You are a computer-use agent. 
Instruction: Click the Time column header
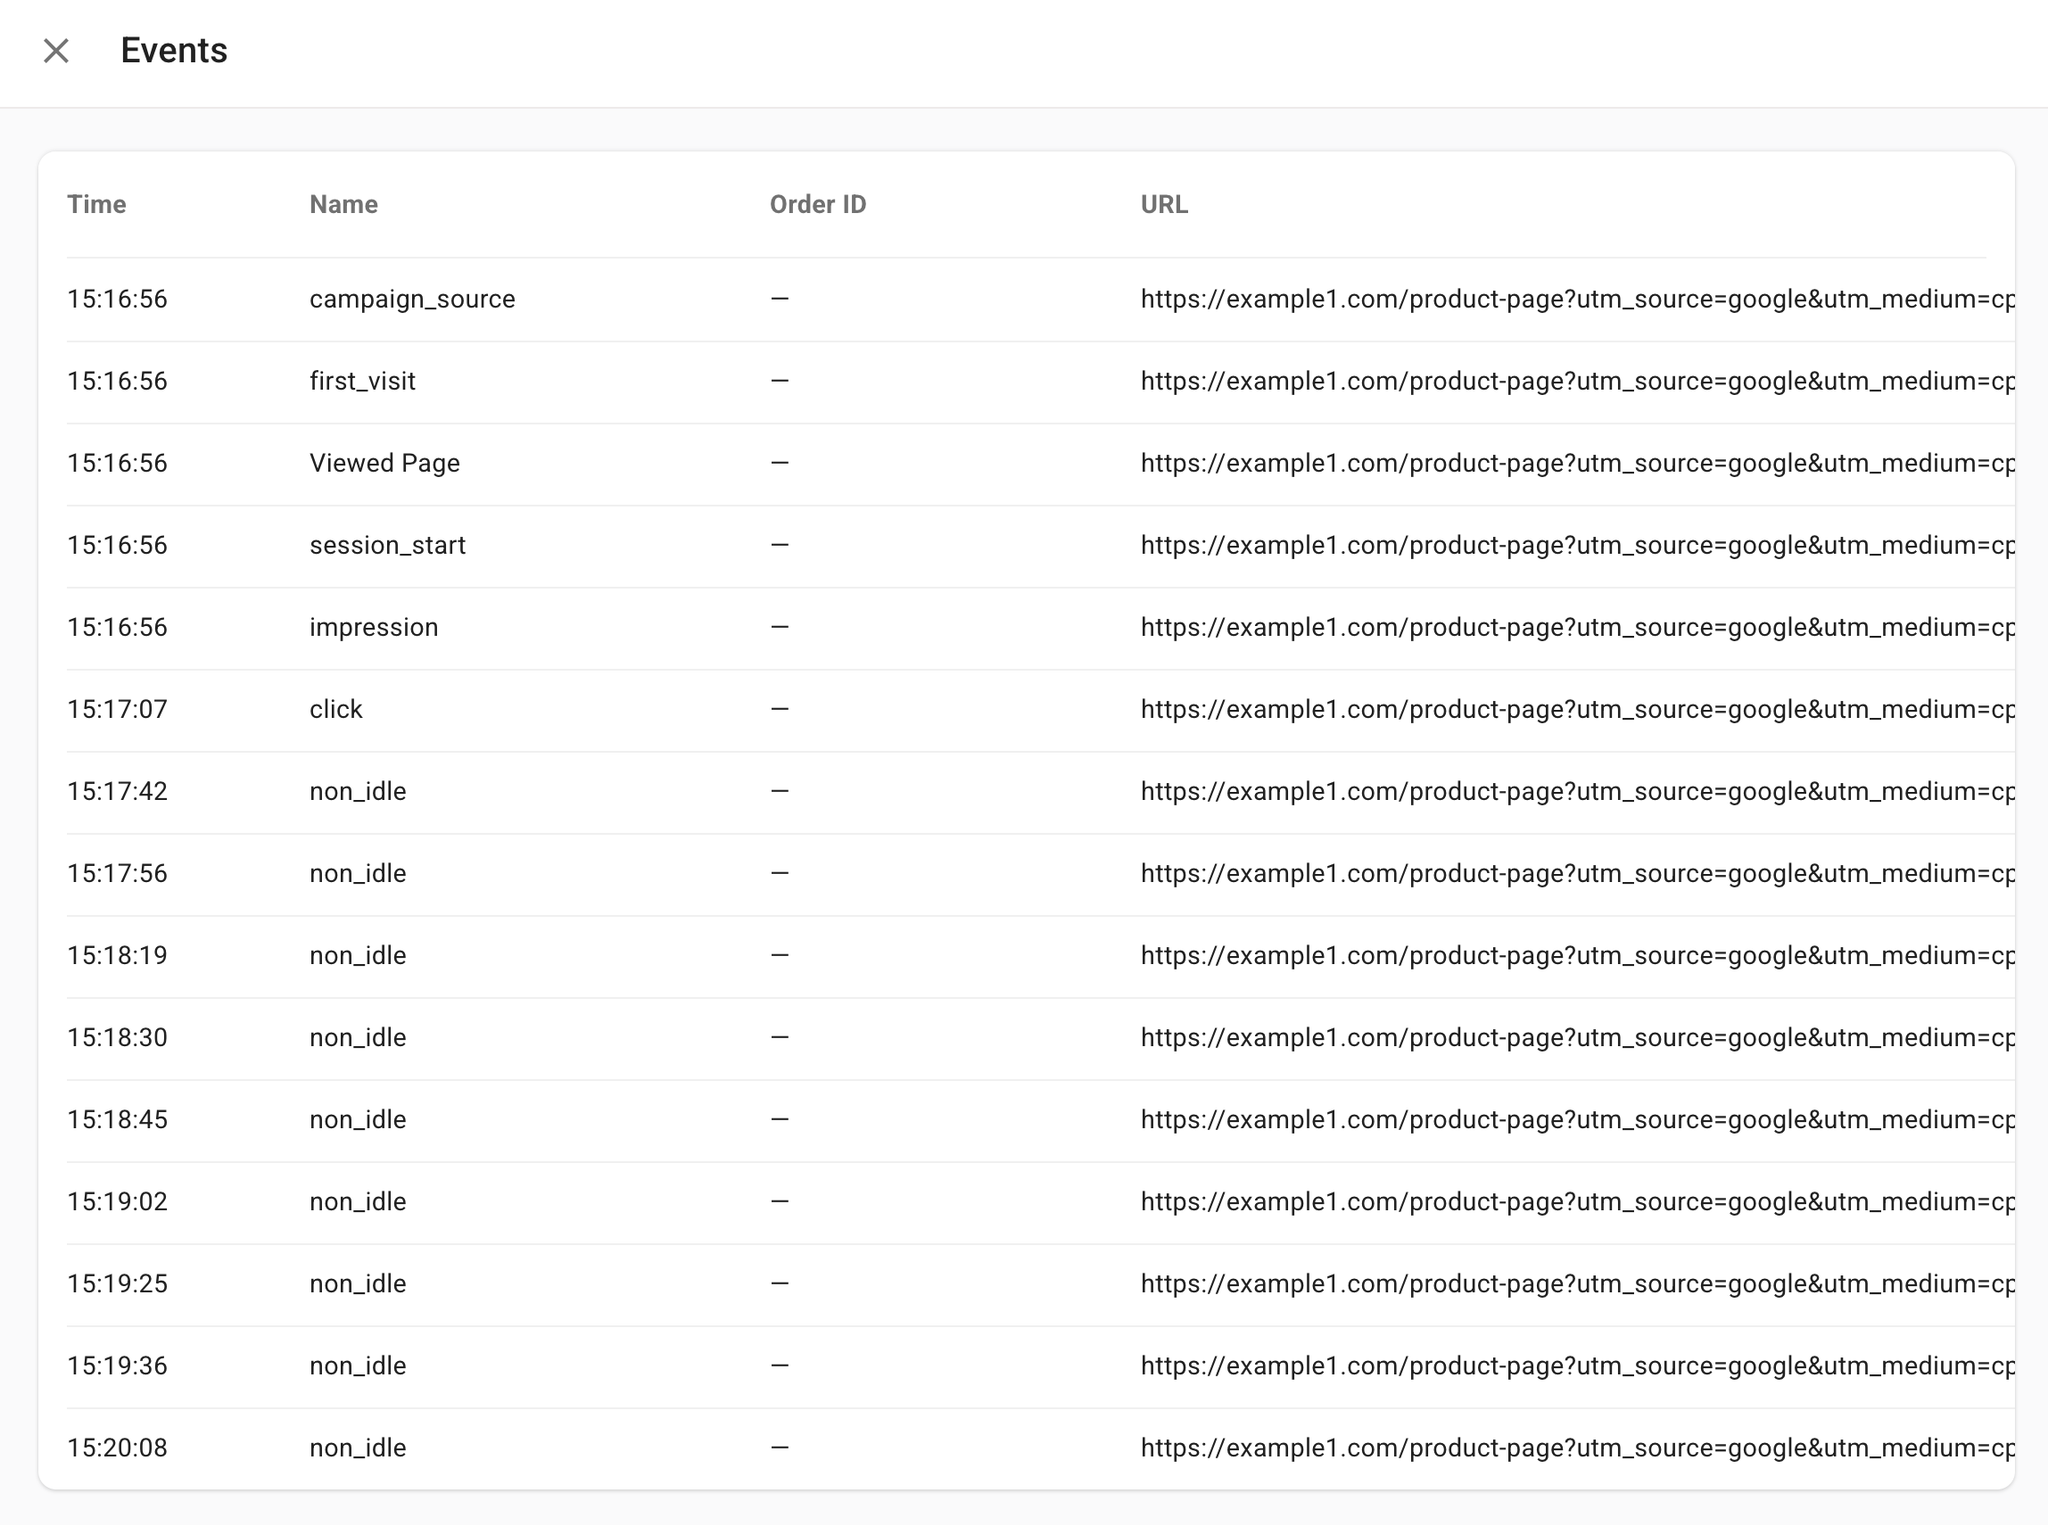tap(96, 205)
